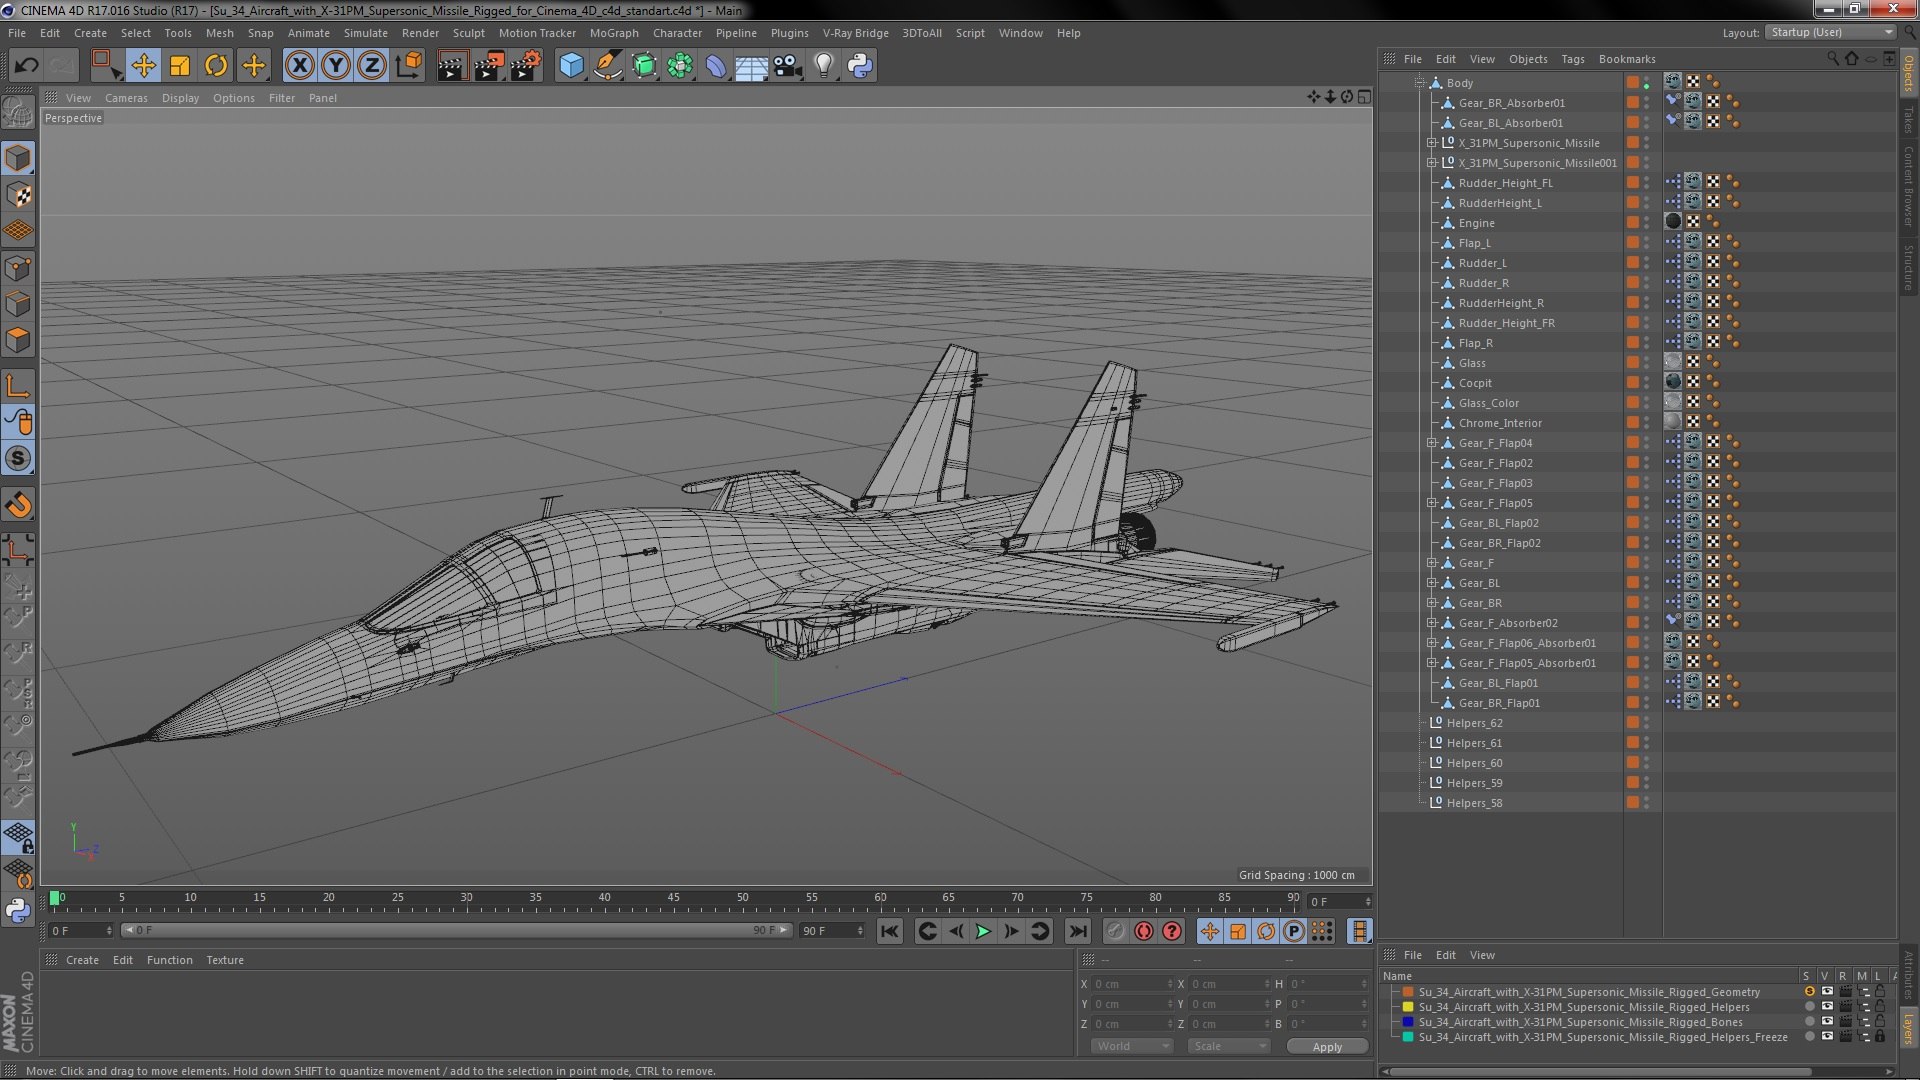Open viewport Cameras menu
This screenshot has width=1920, height=1080.
coord(126,98)
